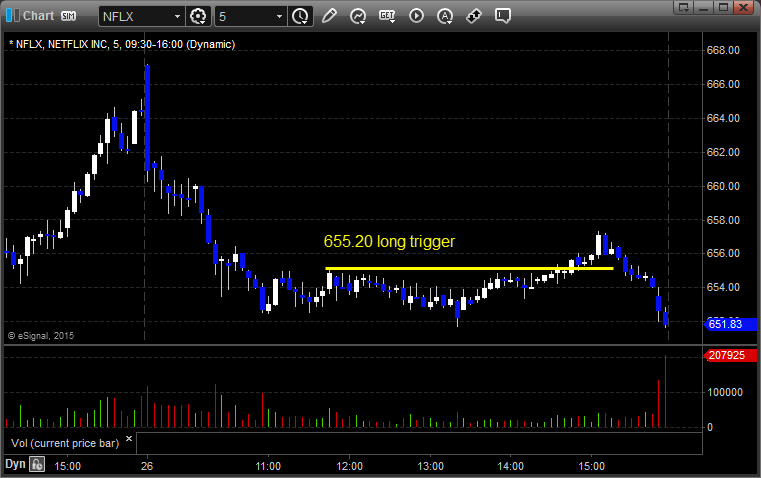
Task: Open the chart comment bubble icon
Action: coord(503,16)
